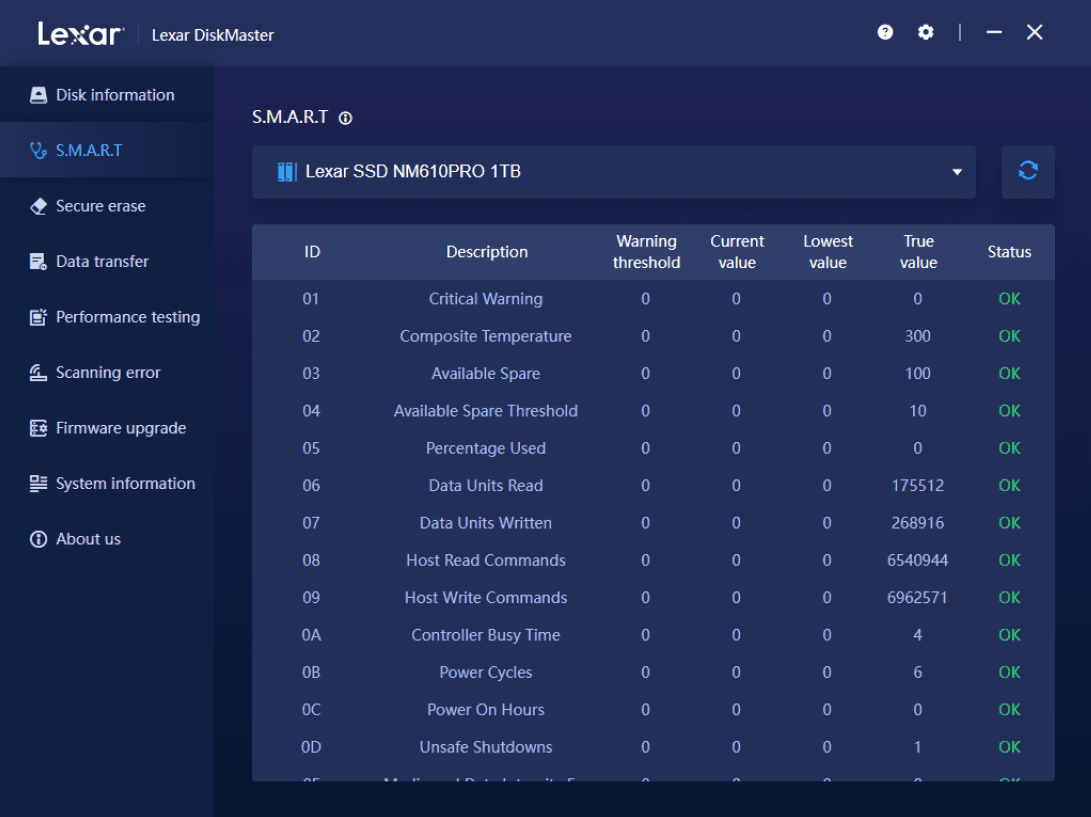This screenshot has height=817, width=1091.
Task: Expand the drive selection dropdown arrow
Action: [957, 172]
